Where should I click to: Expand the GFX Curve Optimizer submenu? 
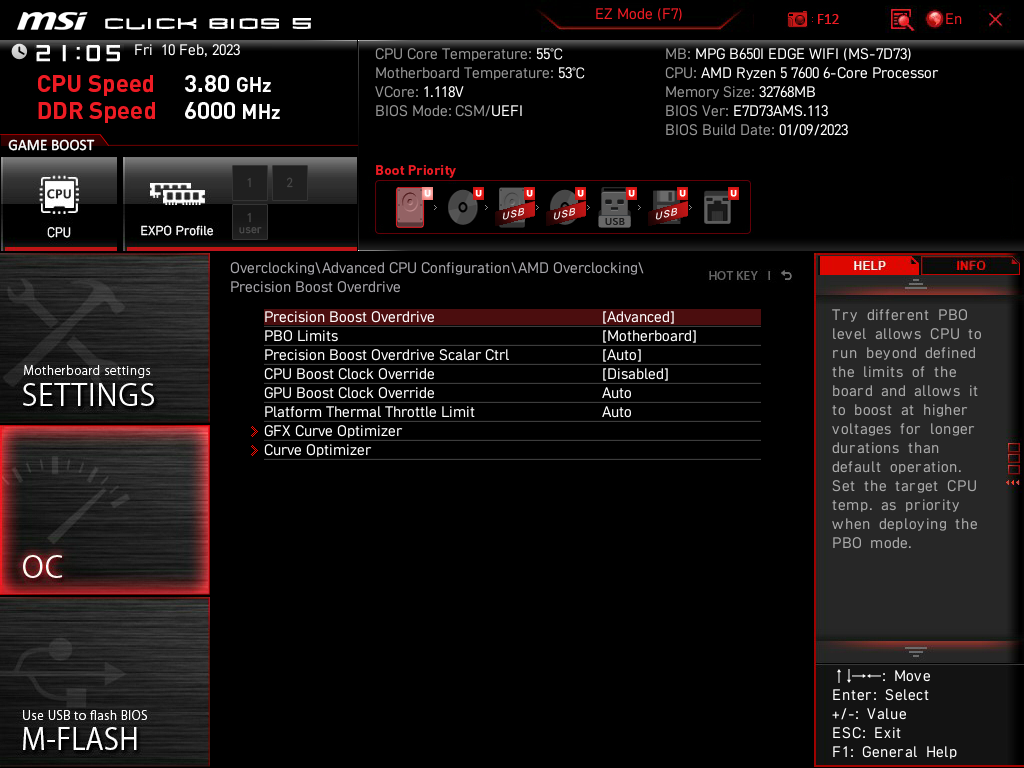tap(512, 431)
